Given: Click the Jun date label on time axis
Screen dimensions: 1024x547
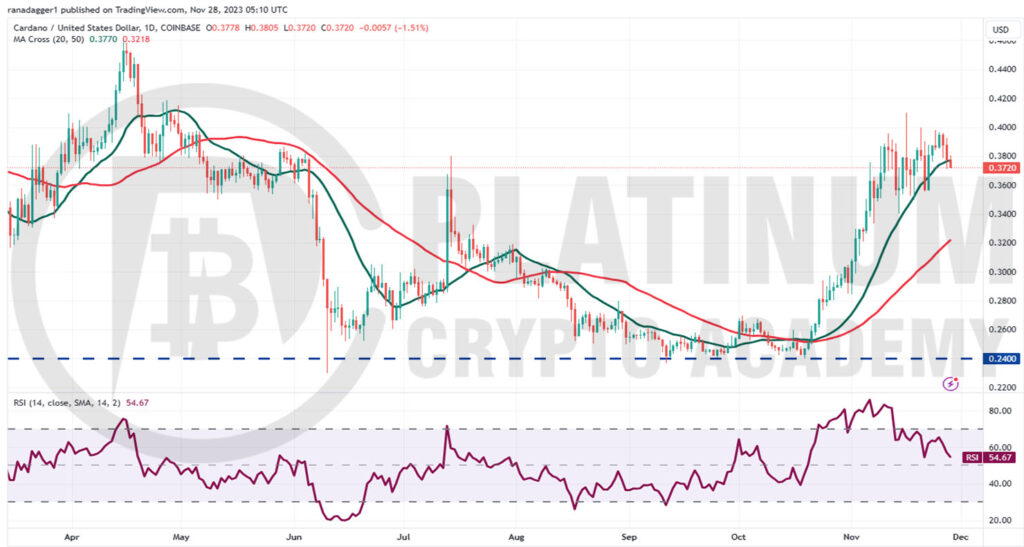Looking at the screenshot, I should pos(294,537).
